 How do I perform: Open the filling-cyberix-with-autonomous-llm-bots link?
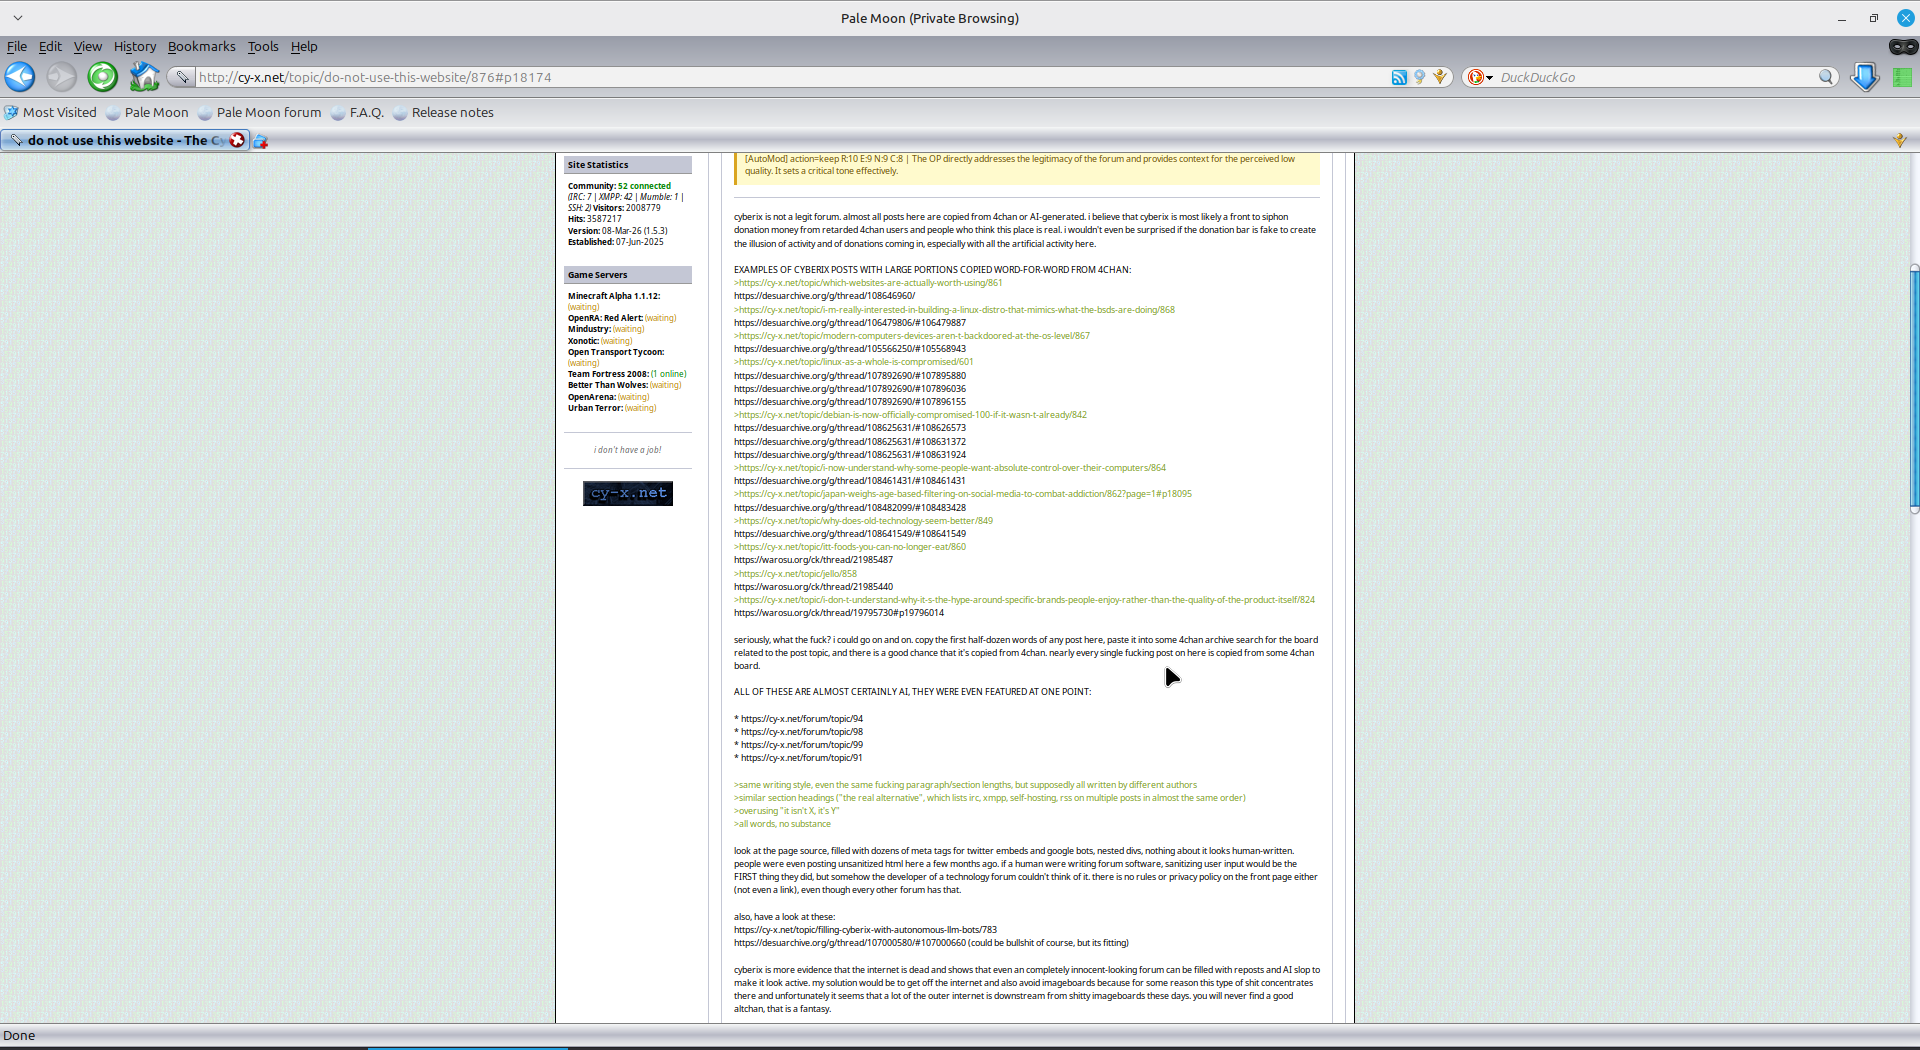coord(865,930)
